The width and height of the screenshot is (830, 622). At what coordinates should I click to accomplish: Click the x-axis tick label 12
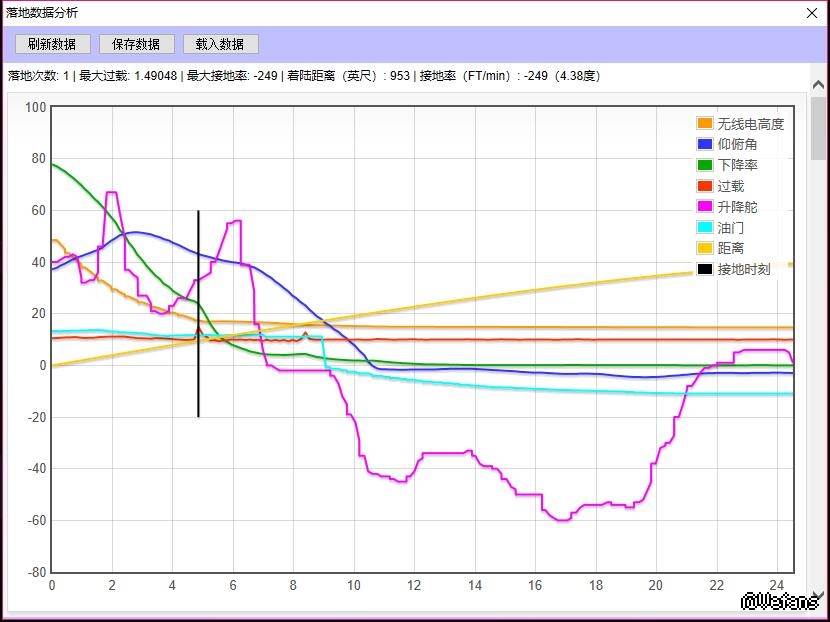tap(414, 586)
